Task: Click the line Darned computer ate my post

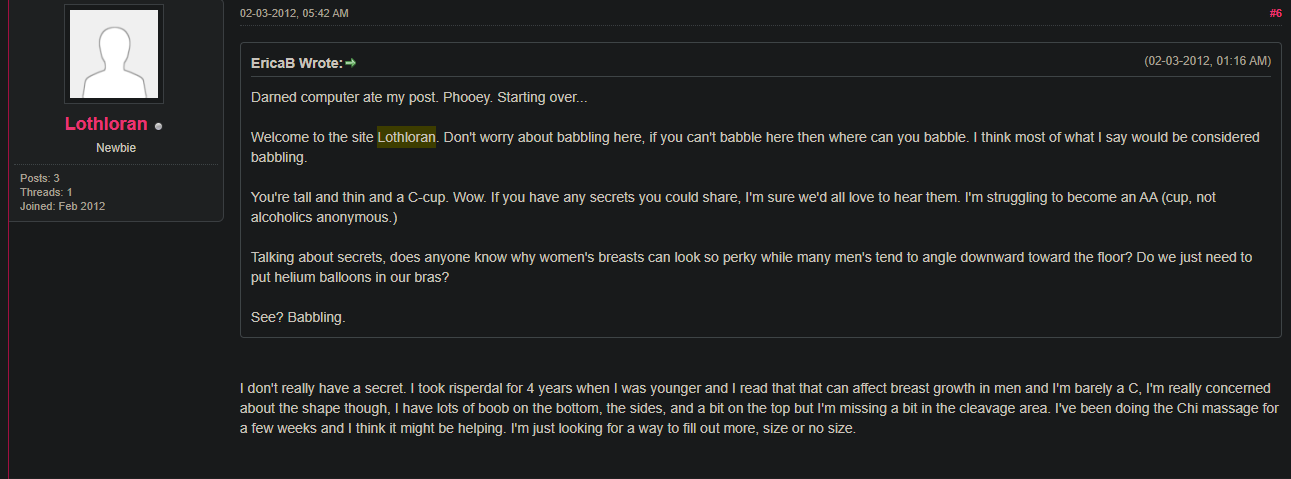Action: point(419,97)
